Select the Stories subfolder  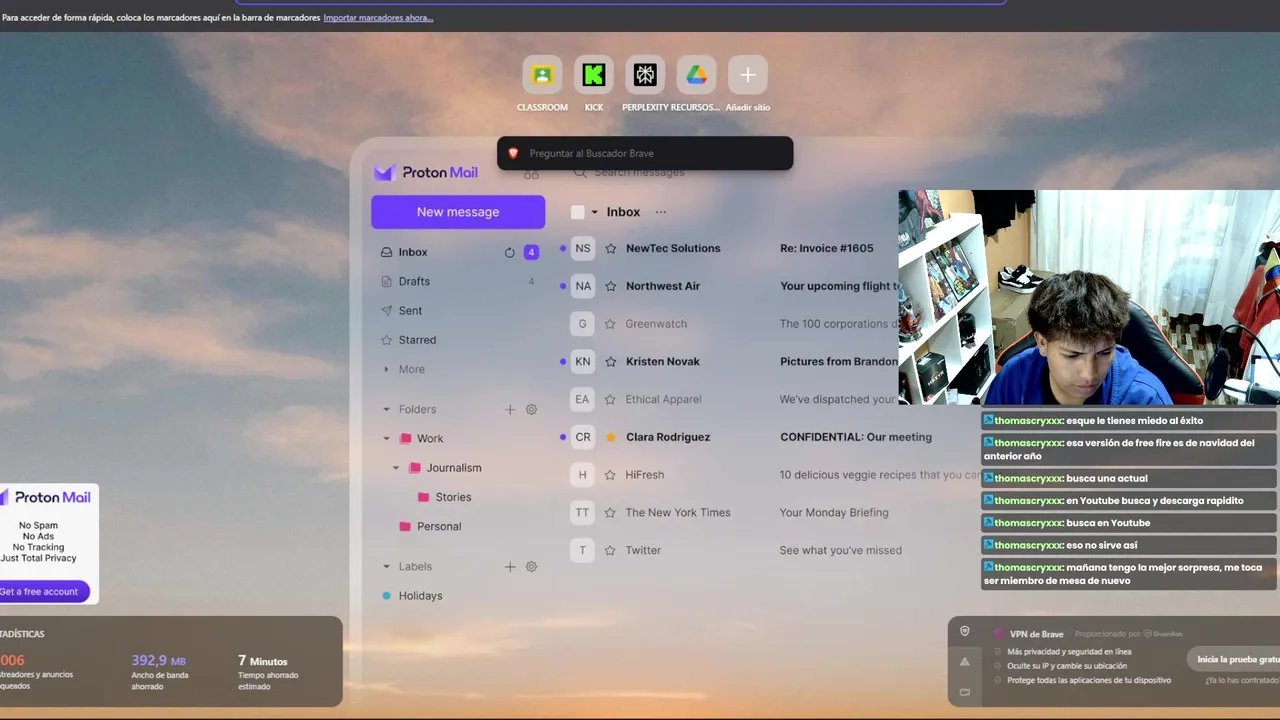pos(453,497)
